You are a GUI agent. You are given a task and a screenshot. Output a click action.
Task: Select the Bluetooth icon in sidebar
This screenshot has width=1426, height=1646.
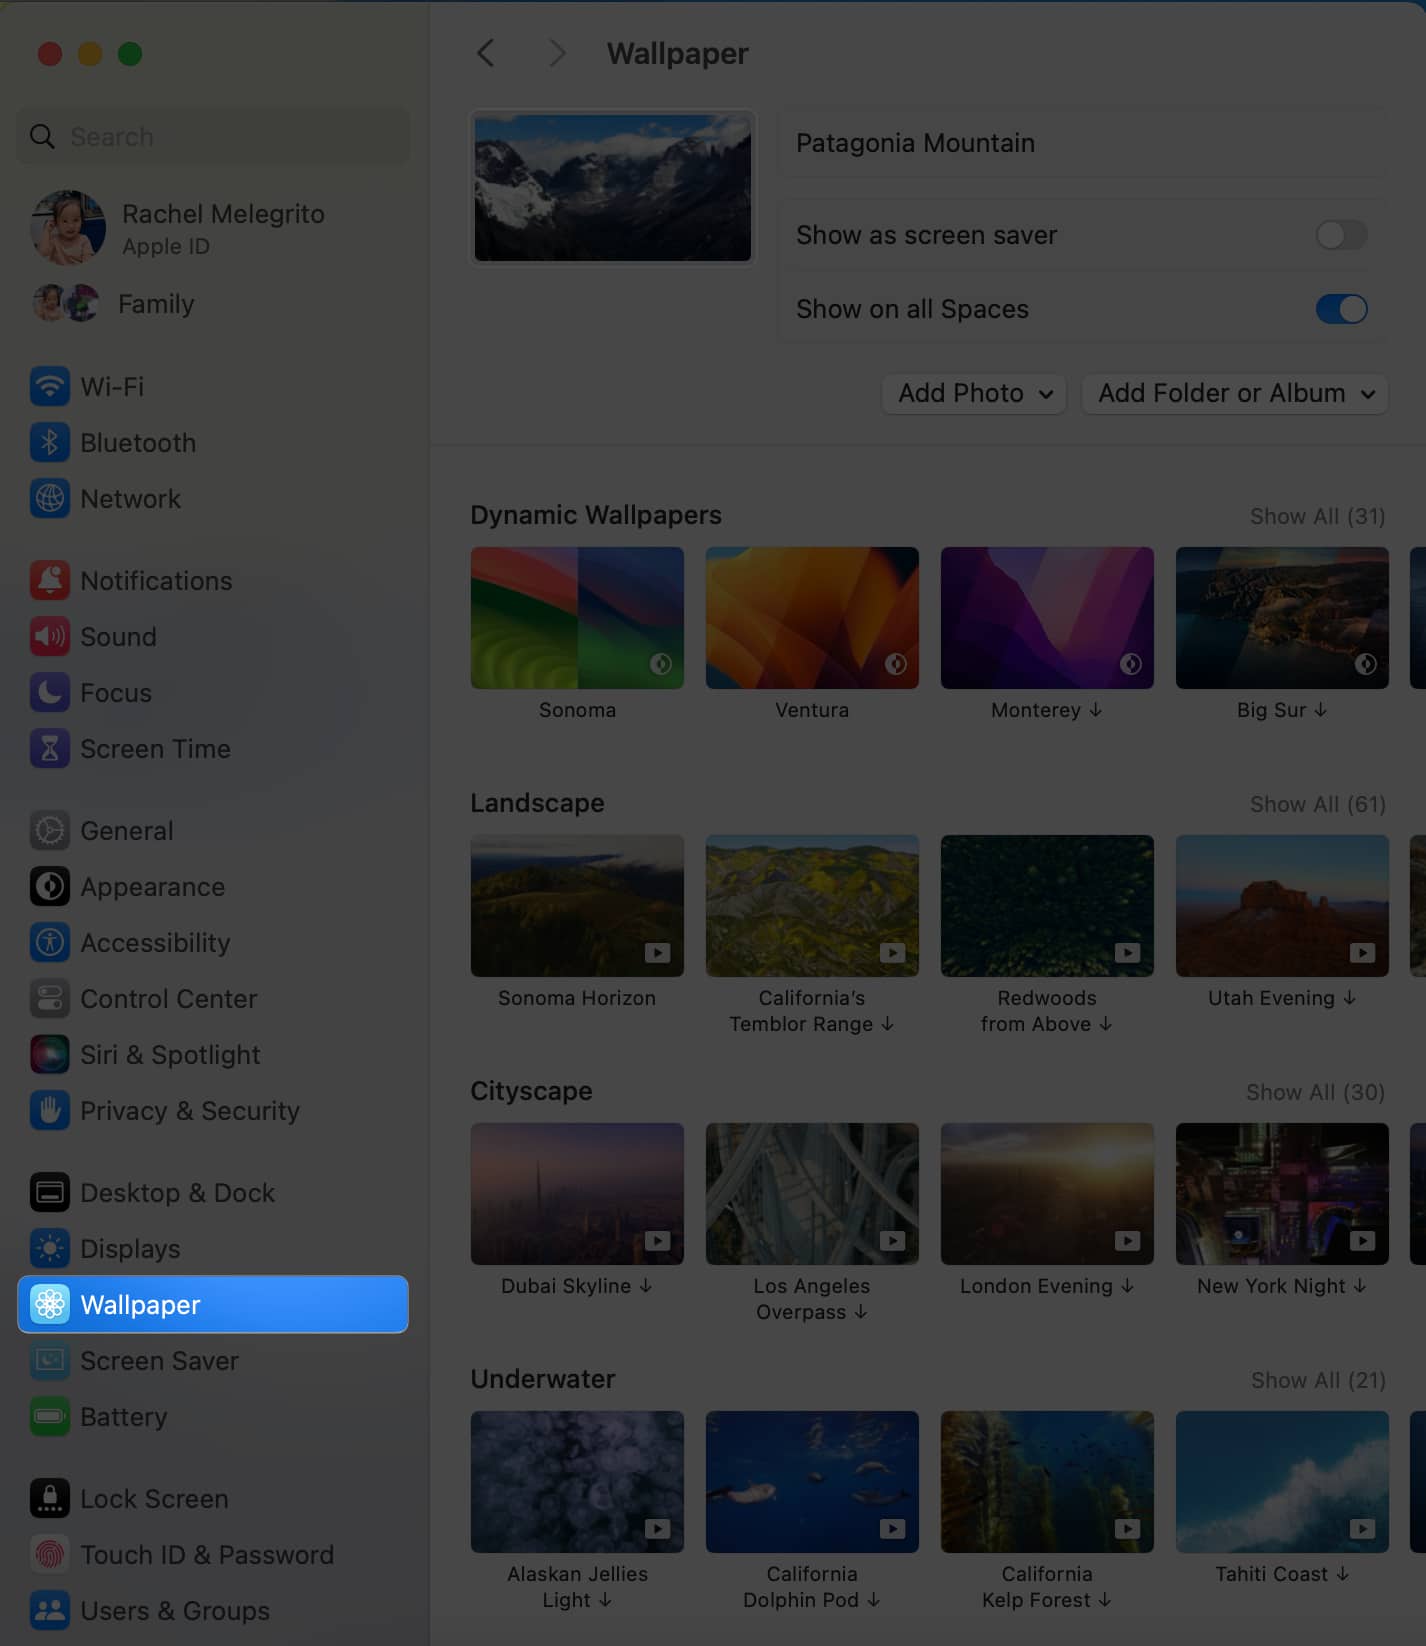pos(49,442)
